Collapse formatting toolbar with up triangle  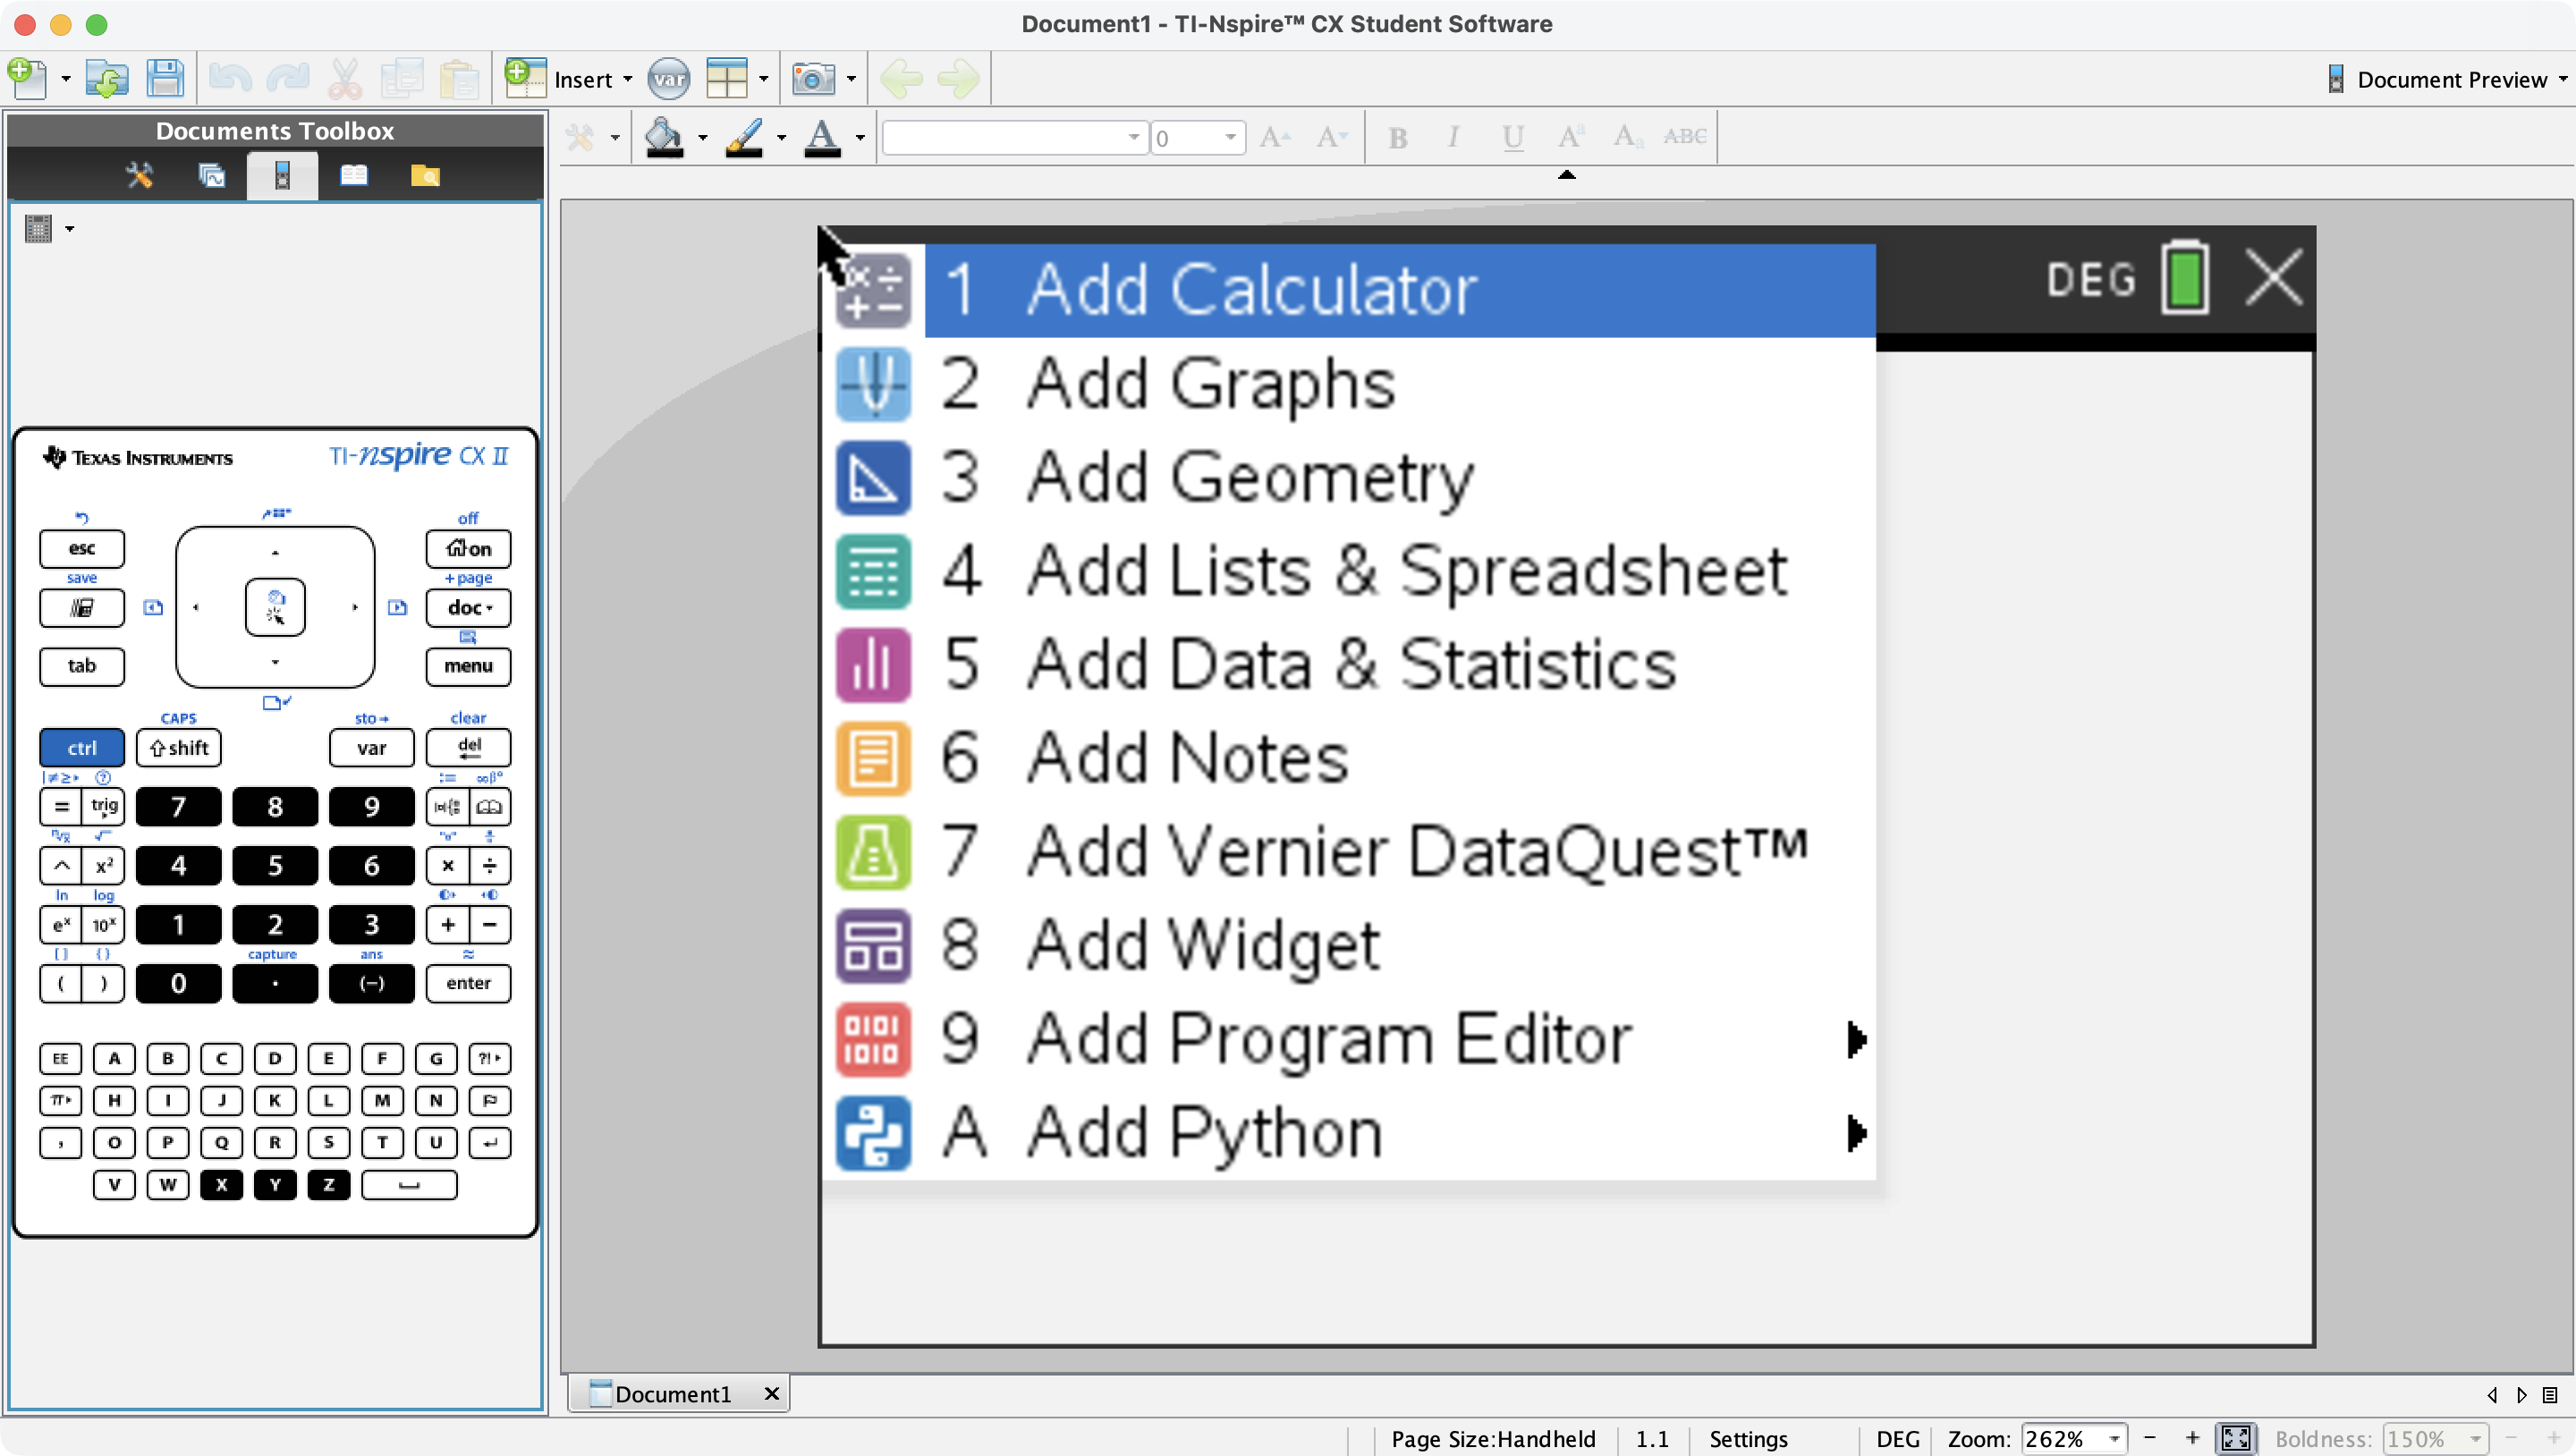click(1567, 175)
